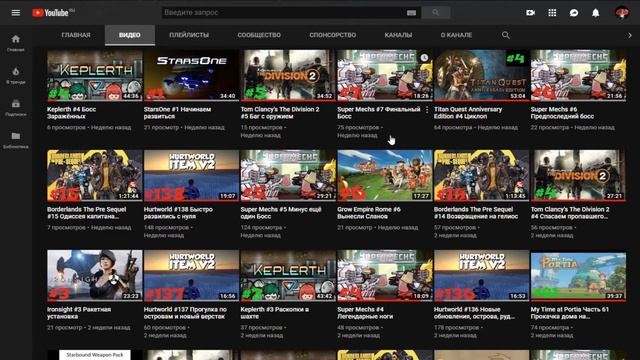Screen dimensions: 640x360
Task: Open Hurtworld #137 video thumbnail
Action: pos(191,276)
